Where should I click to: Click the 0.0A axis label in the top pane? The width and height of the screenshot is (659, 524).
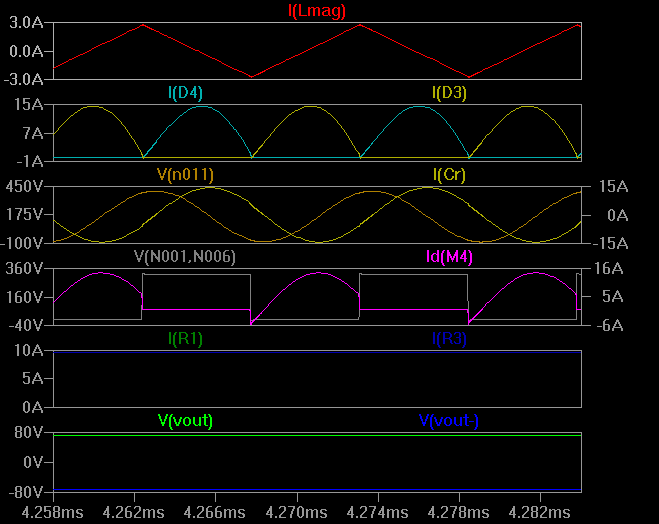26,52
